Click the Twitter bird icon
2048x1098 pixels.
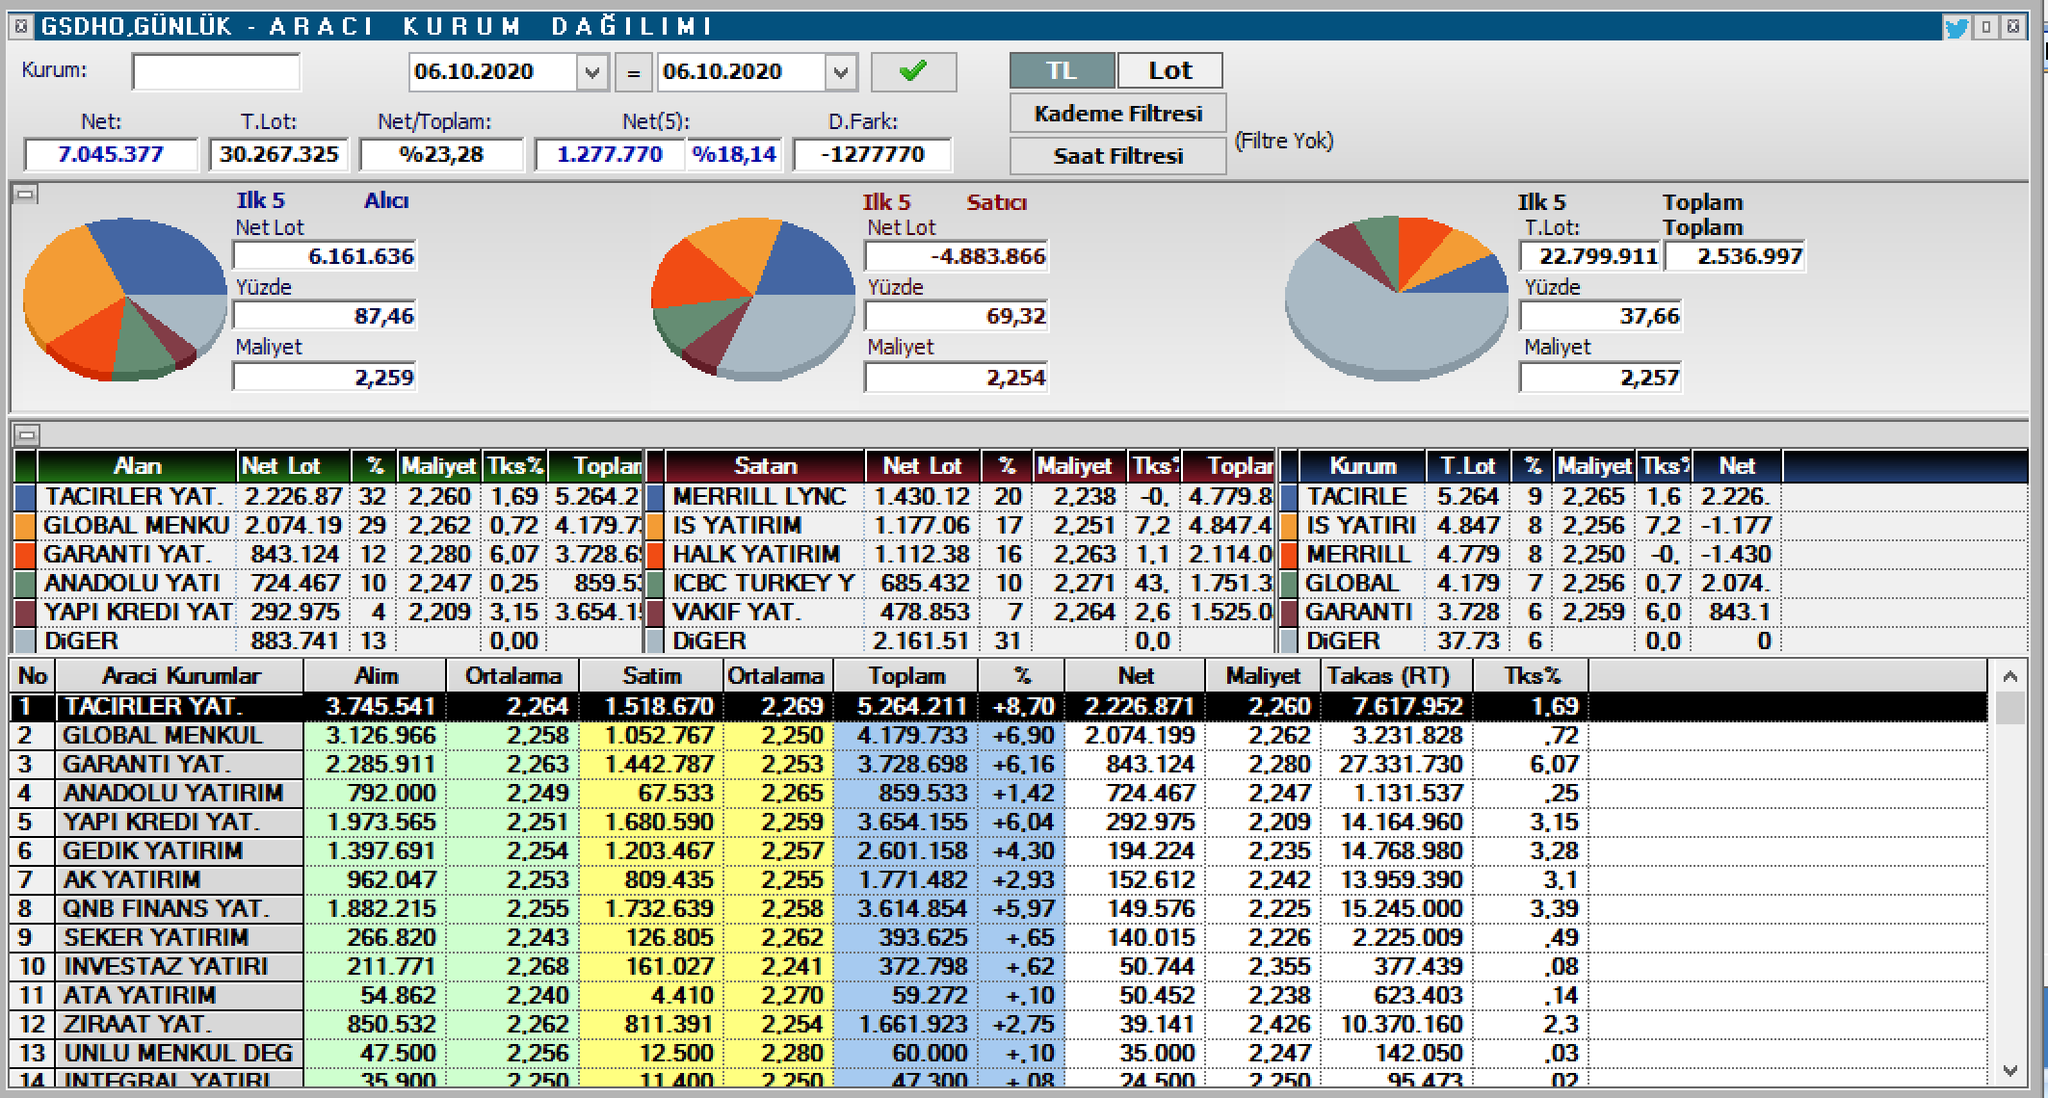(1957, 27)
